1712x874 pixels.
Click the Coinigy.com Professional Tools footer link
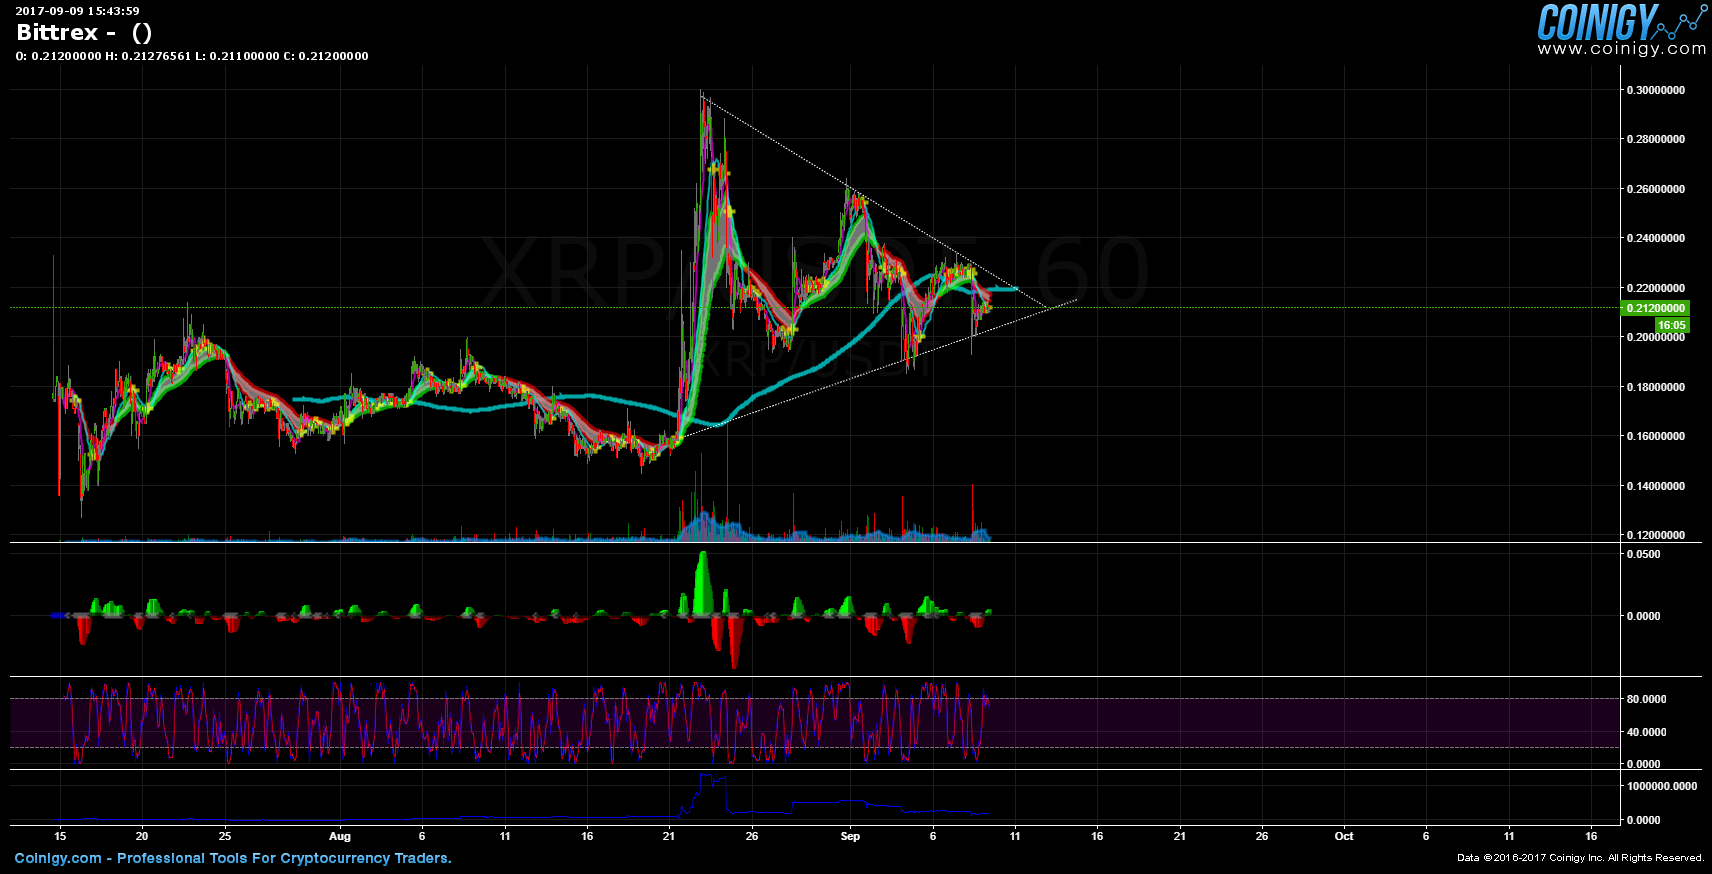(x=233, y=858)
